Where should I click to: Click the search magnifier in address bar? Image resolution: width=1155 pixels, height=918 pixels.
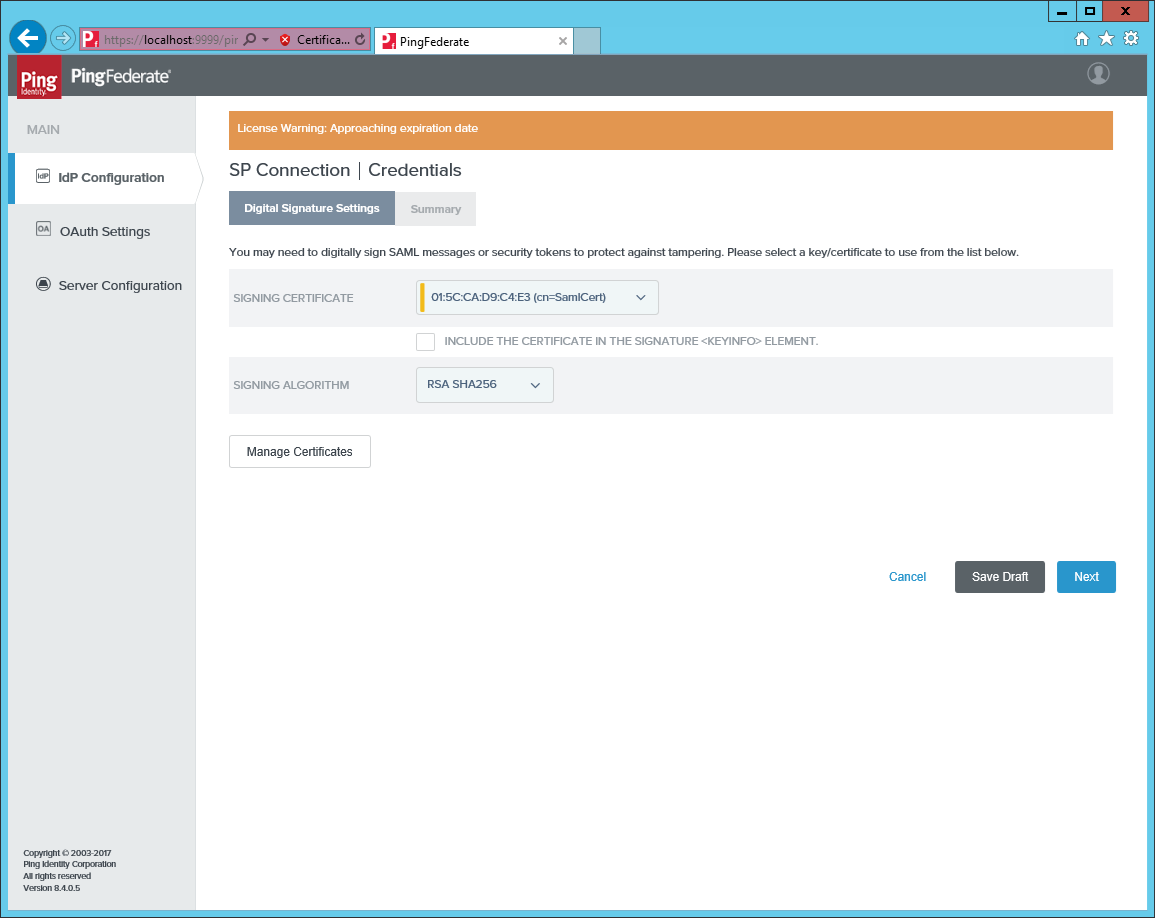coord(250,40)
